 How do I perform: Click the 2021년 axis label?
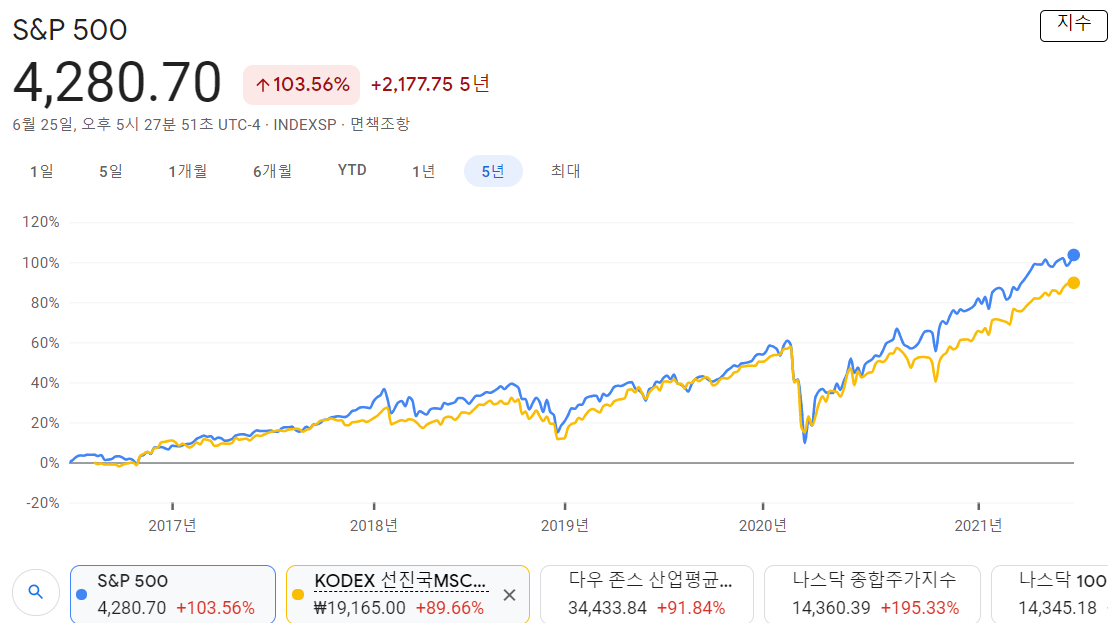coord(978,526)
